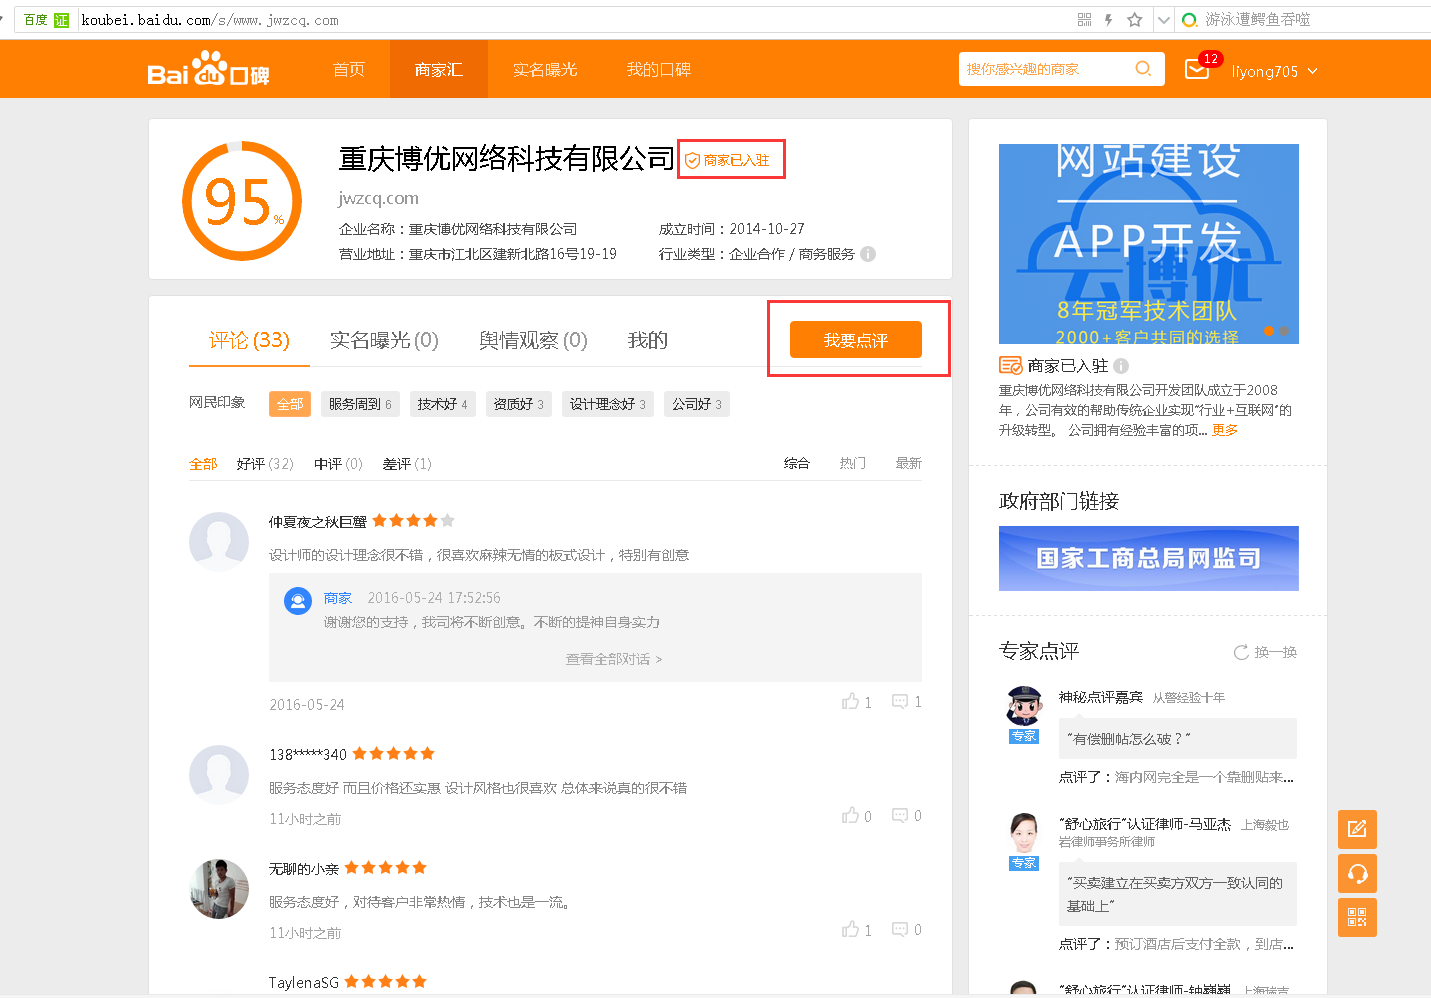Like the 无聊的小亲 review

point(851,930)
